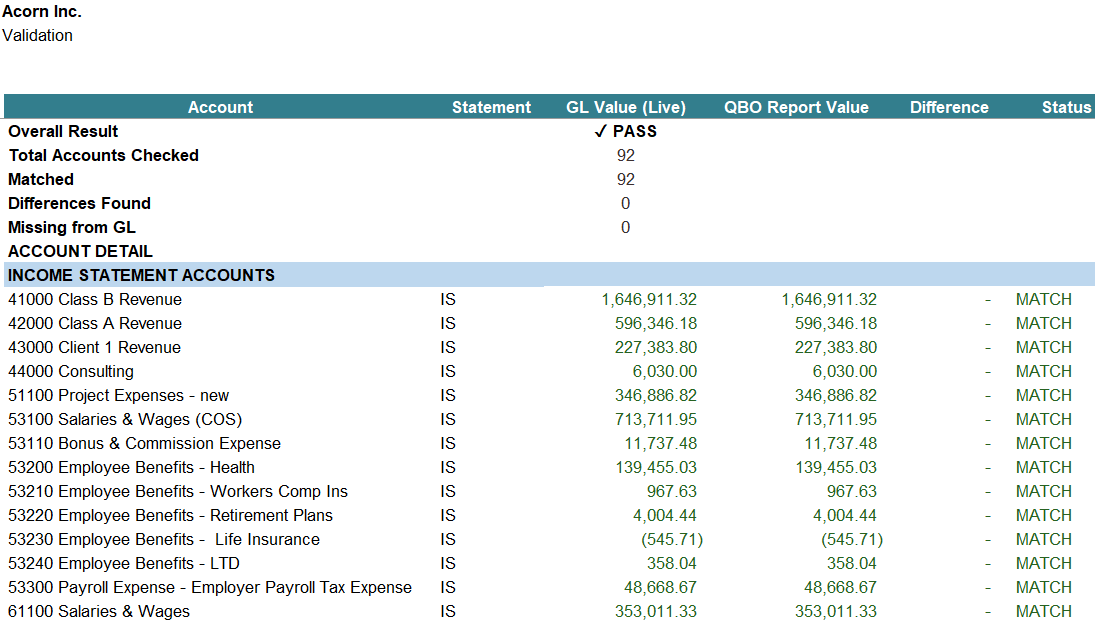The image size is (1095, 623).
Task: Click the Account column header
Action: 220,107
